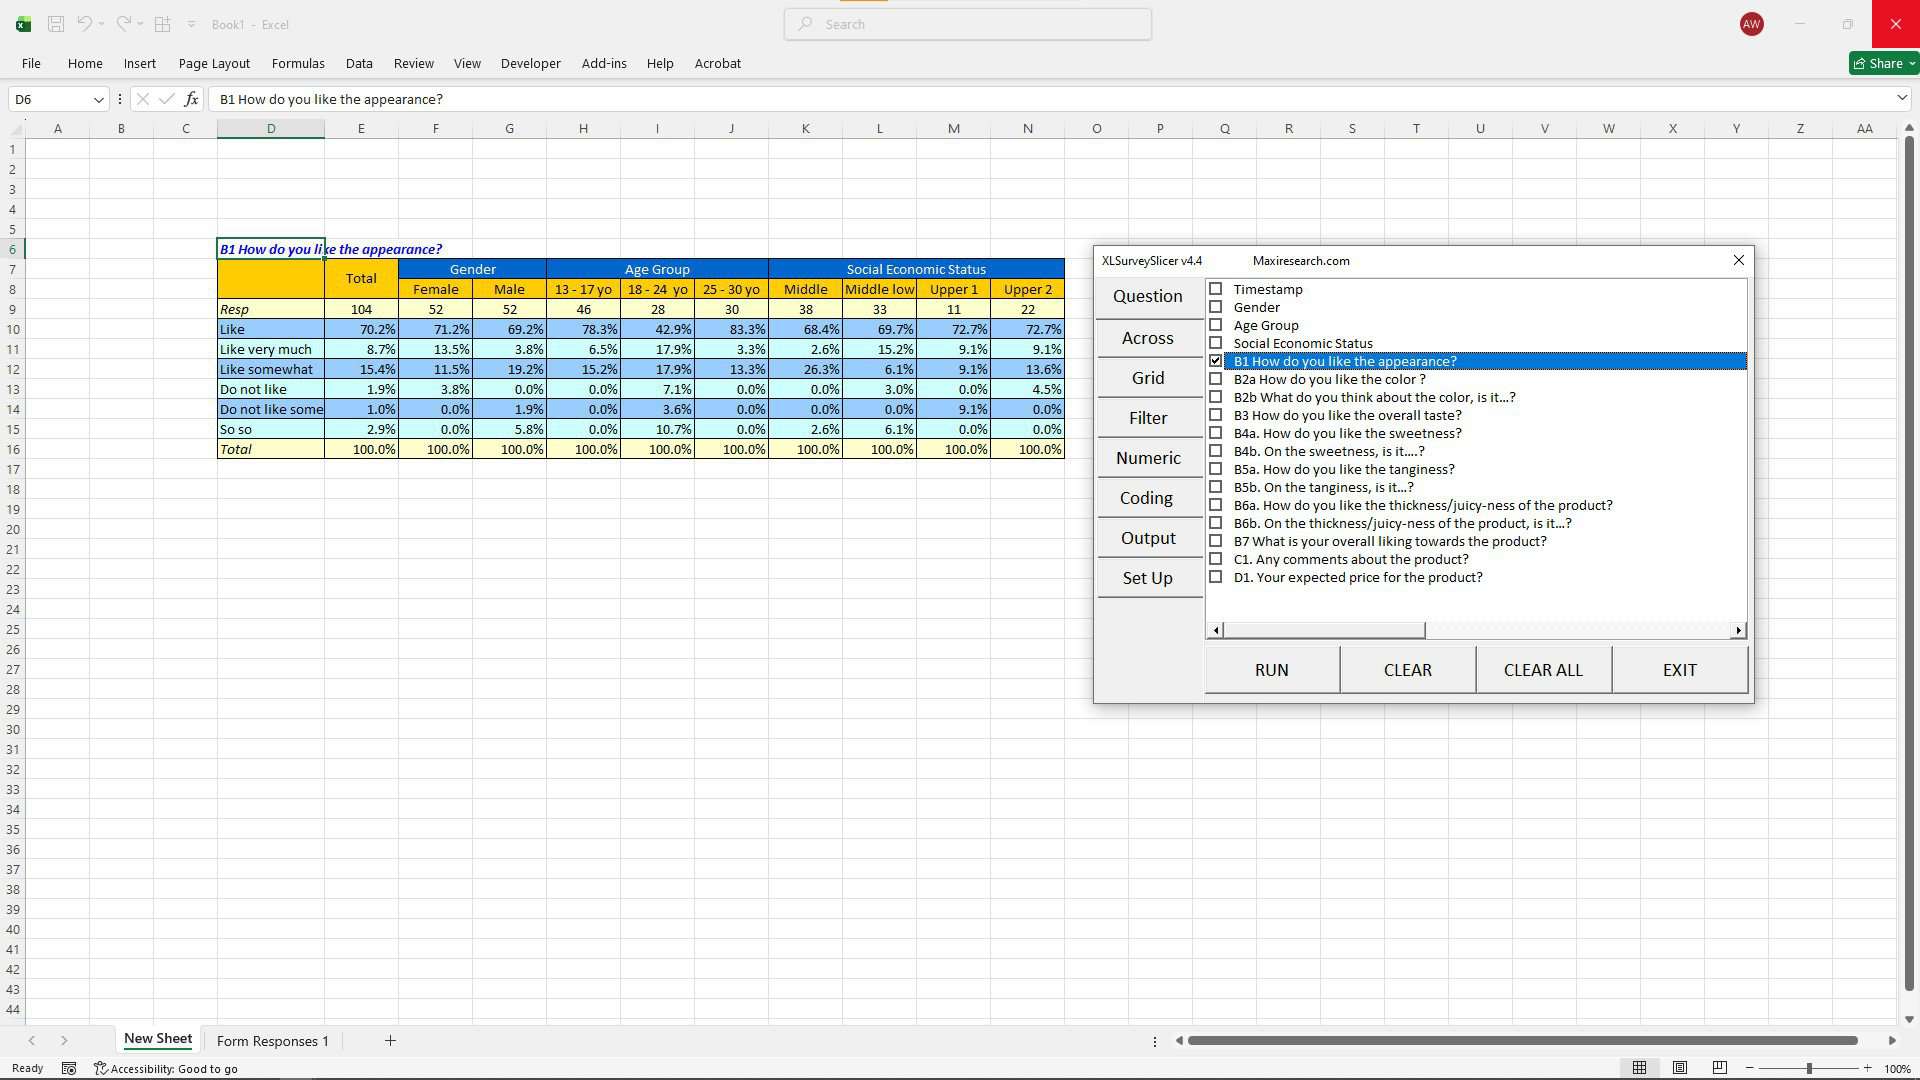Click the CLEAR button
The height and width of the screenshot is (1080, 1920).
pyautogui.click(x=1408, y=670)
